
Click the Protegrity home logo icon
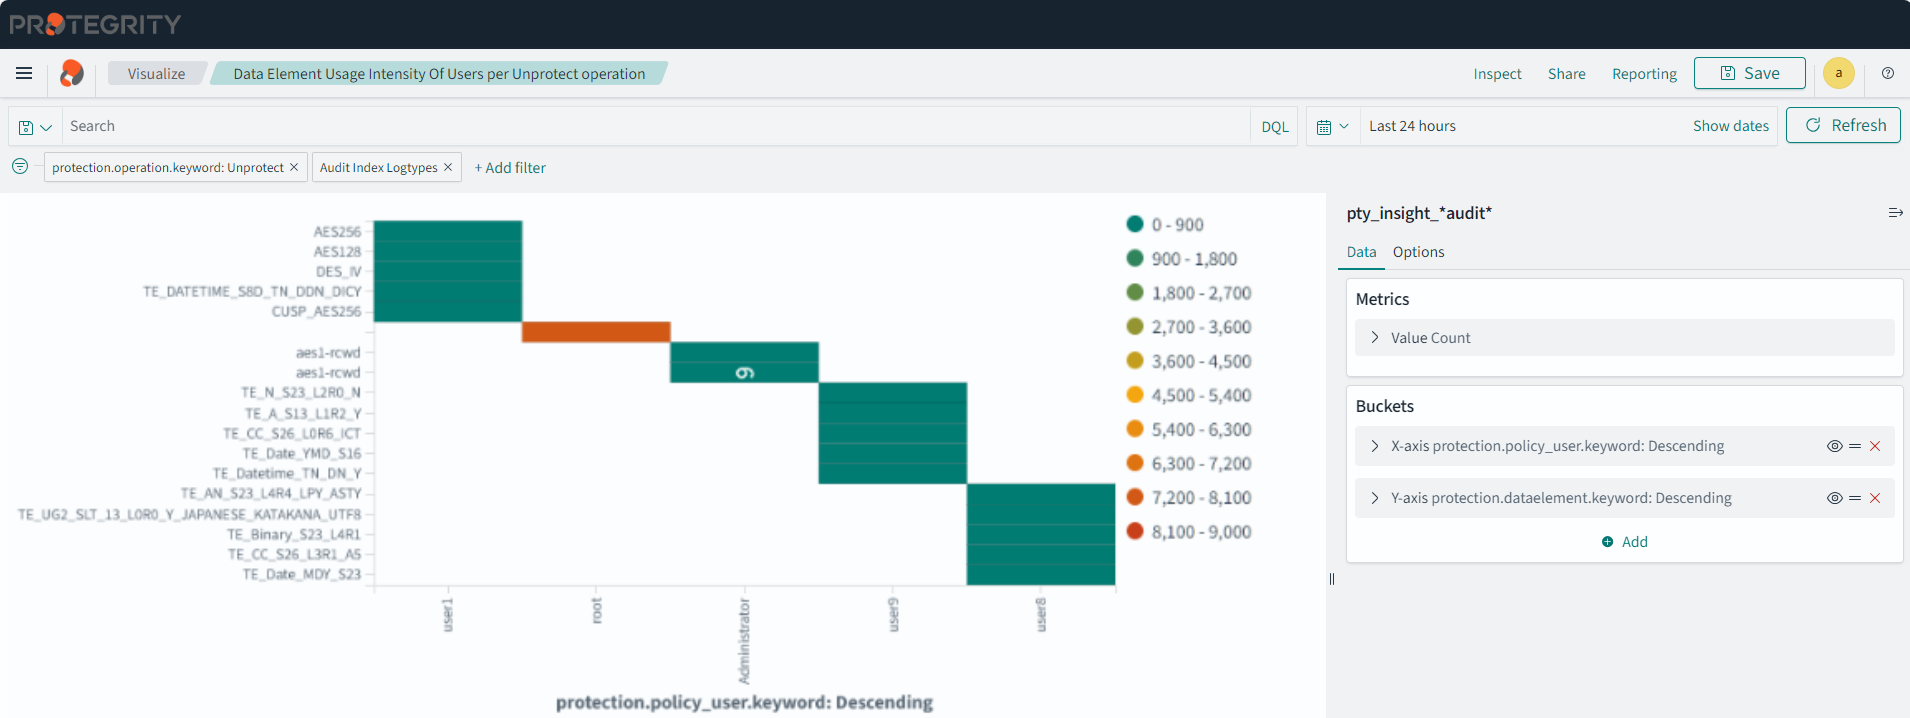coord(72,73)
